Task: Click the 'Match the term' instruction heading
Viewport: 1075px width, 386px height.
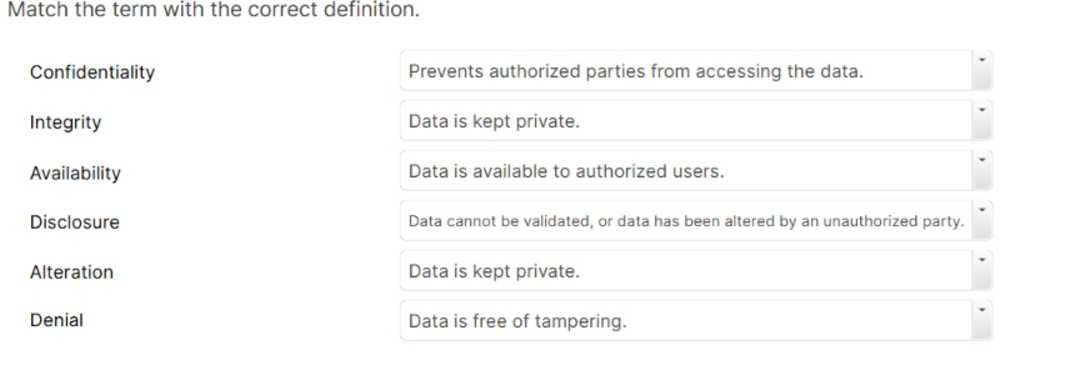Action: click(x=213, y=10)
